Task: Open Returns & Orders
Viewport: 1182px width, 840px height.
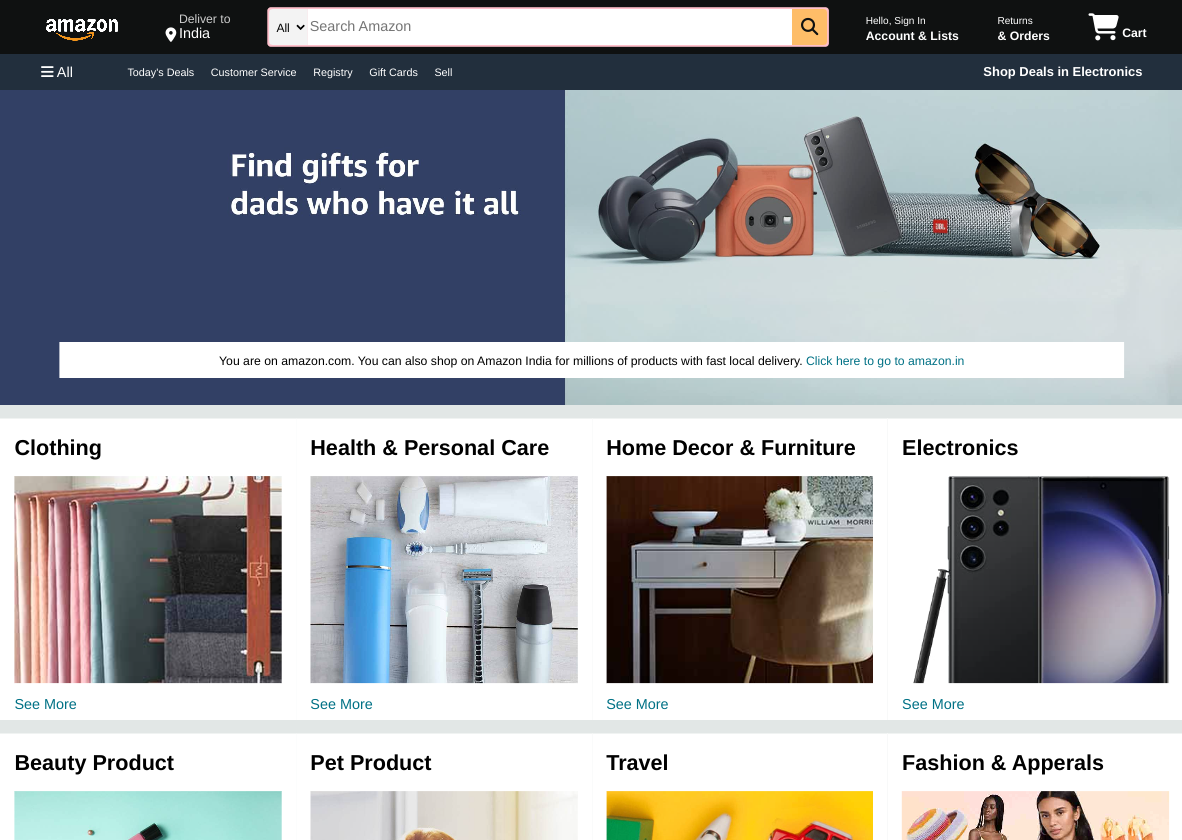Action: pos(1023,29)
